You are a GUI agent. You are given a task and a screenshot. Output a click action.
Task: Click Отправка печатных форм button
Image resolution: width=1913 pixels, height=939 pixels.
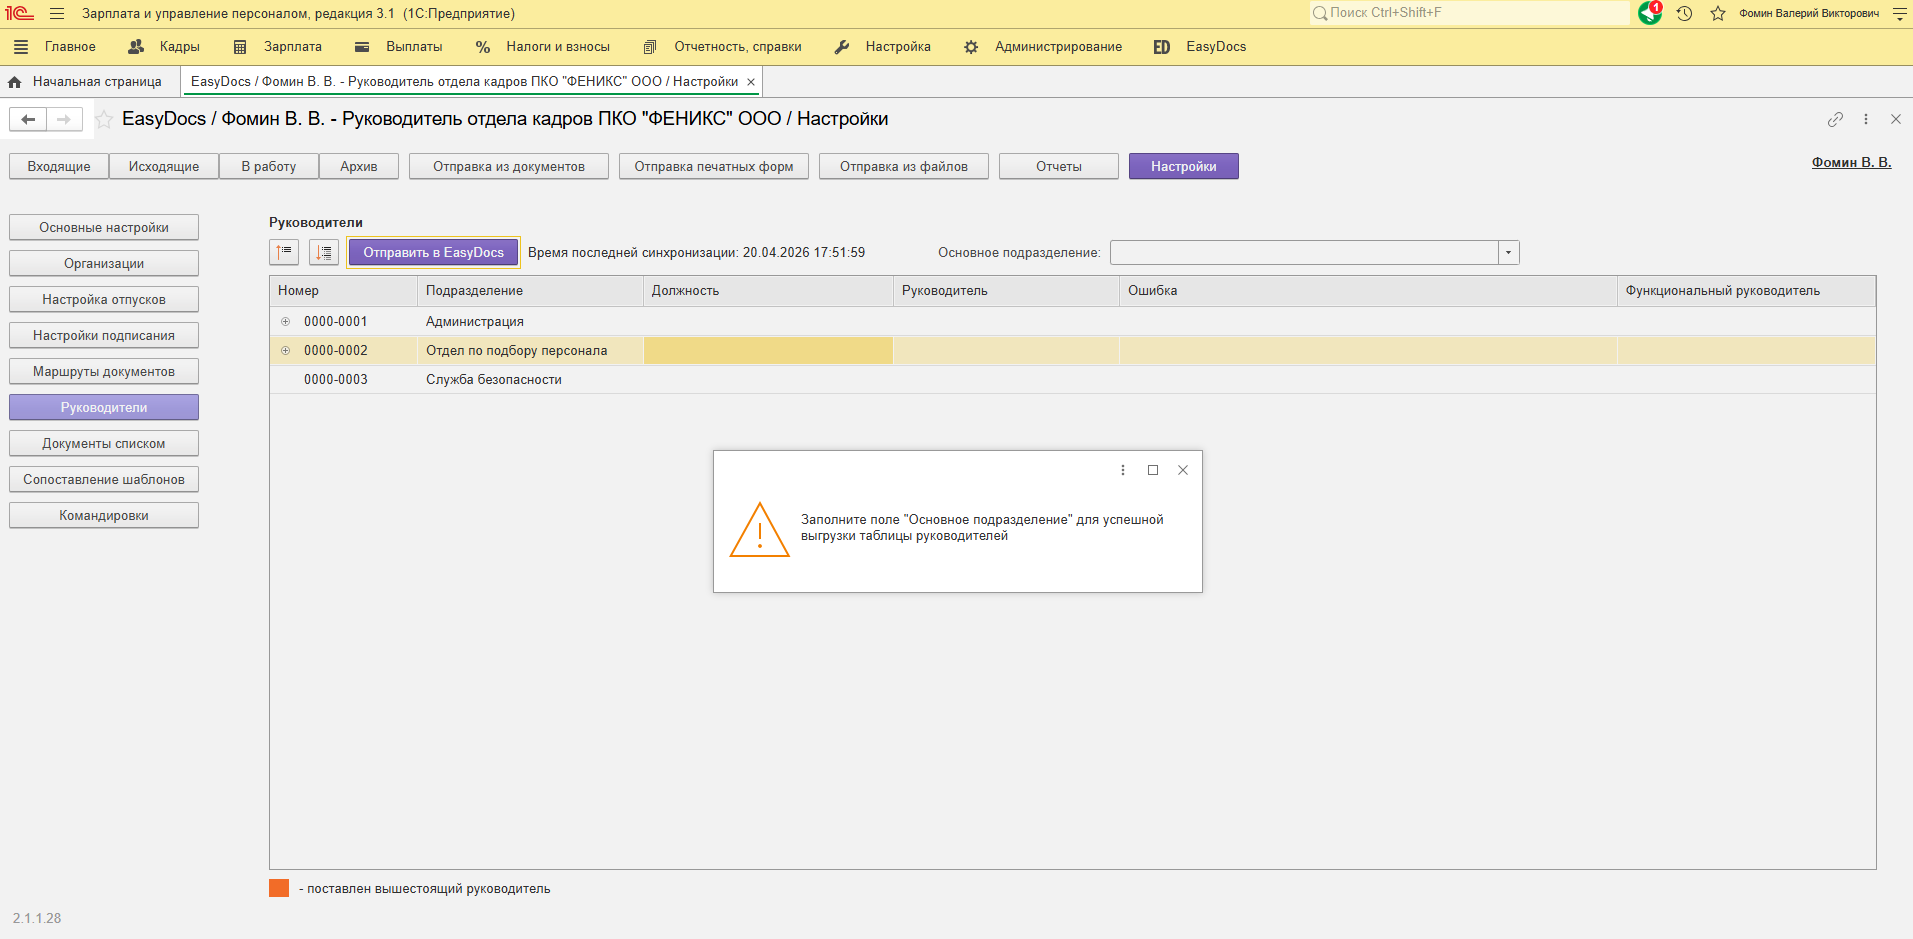click(714, 167)
